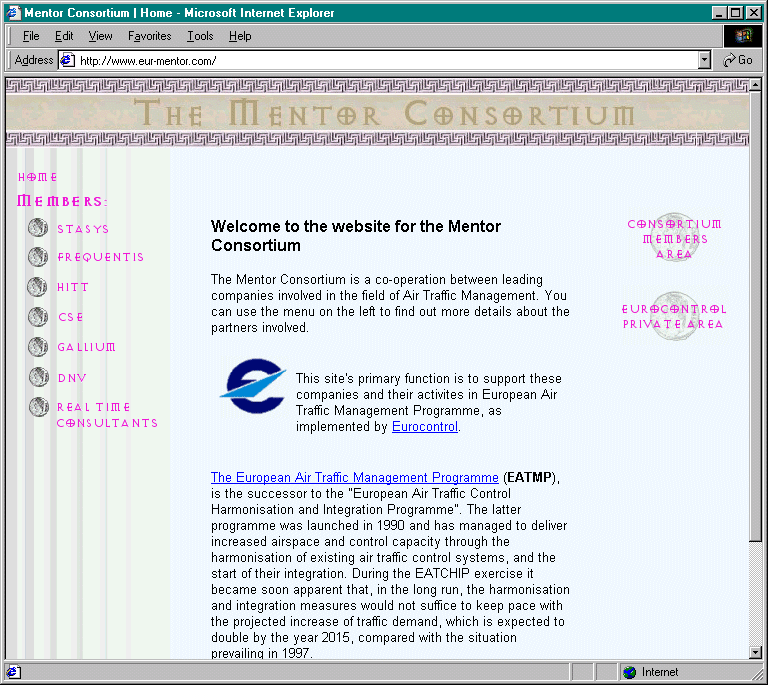Click the Address label of the URL bar
Screen dimensions: 768x685
(x=33, y=60)
